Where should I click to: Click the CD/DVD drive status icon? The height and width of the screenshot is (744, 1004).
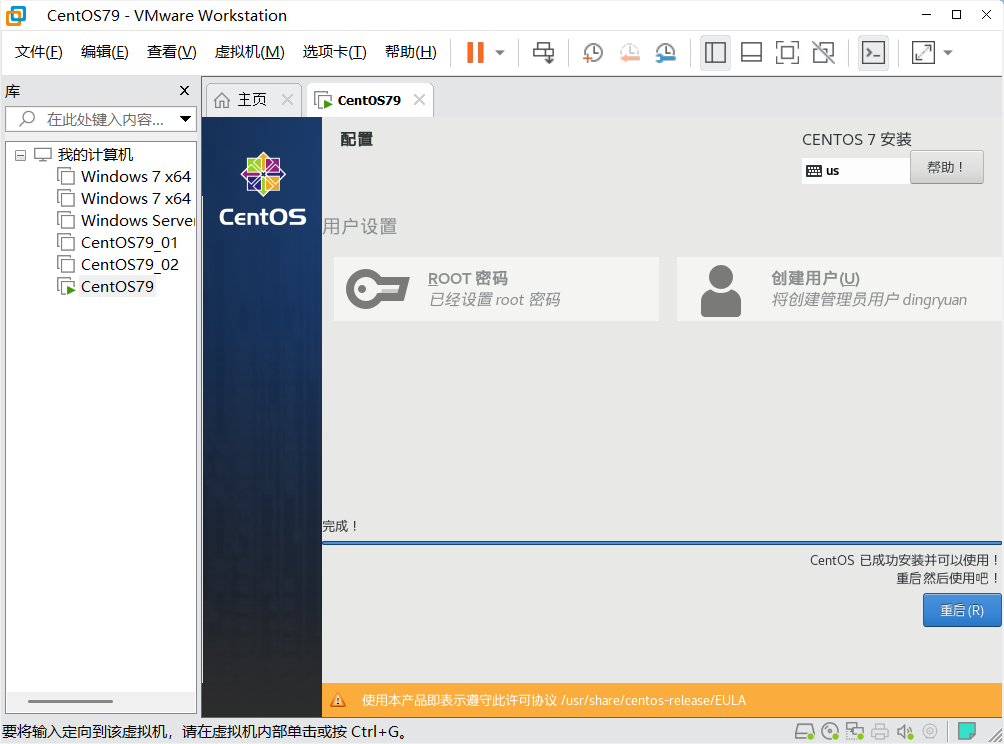point(830,731)
